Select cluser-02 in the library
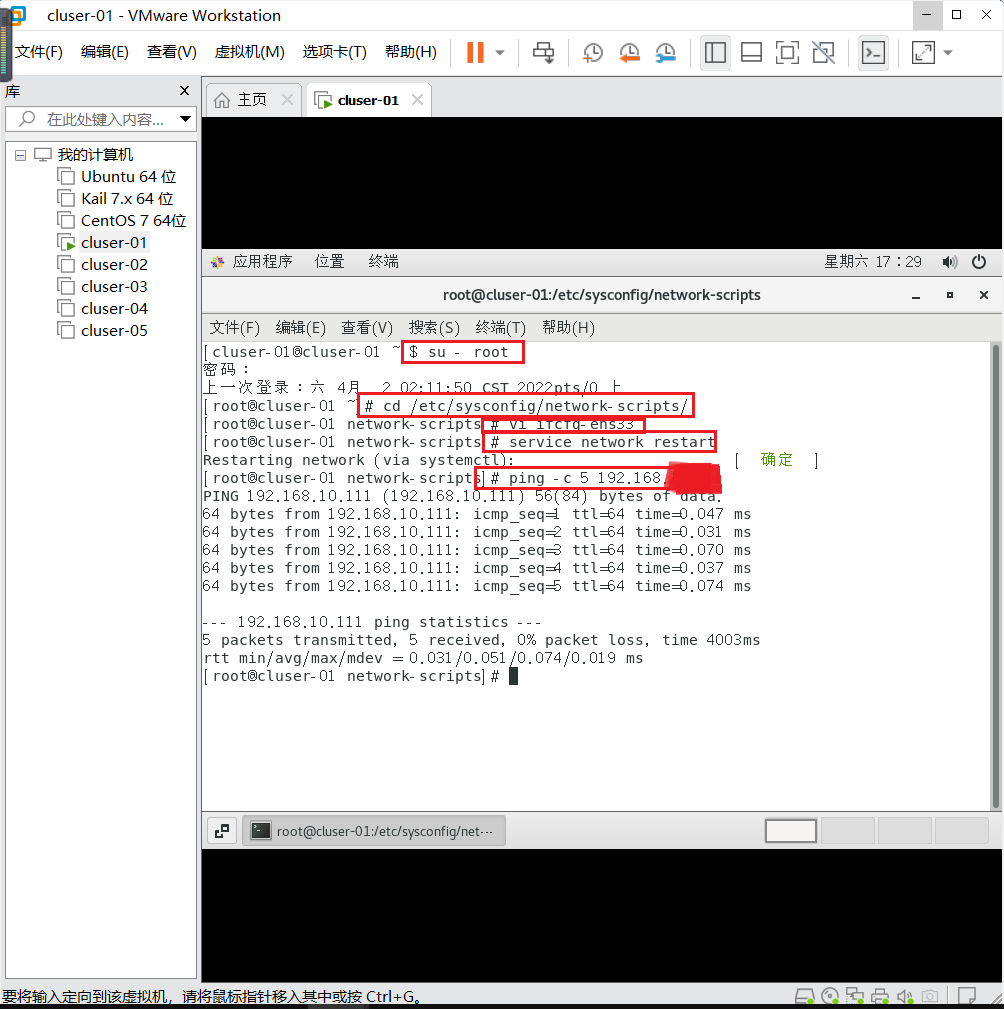 click(x=103, y=264)
